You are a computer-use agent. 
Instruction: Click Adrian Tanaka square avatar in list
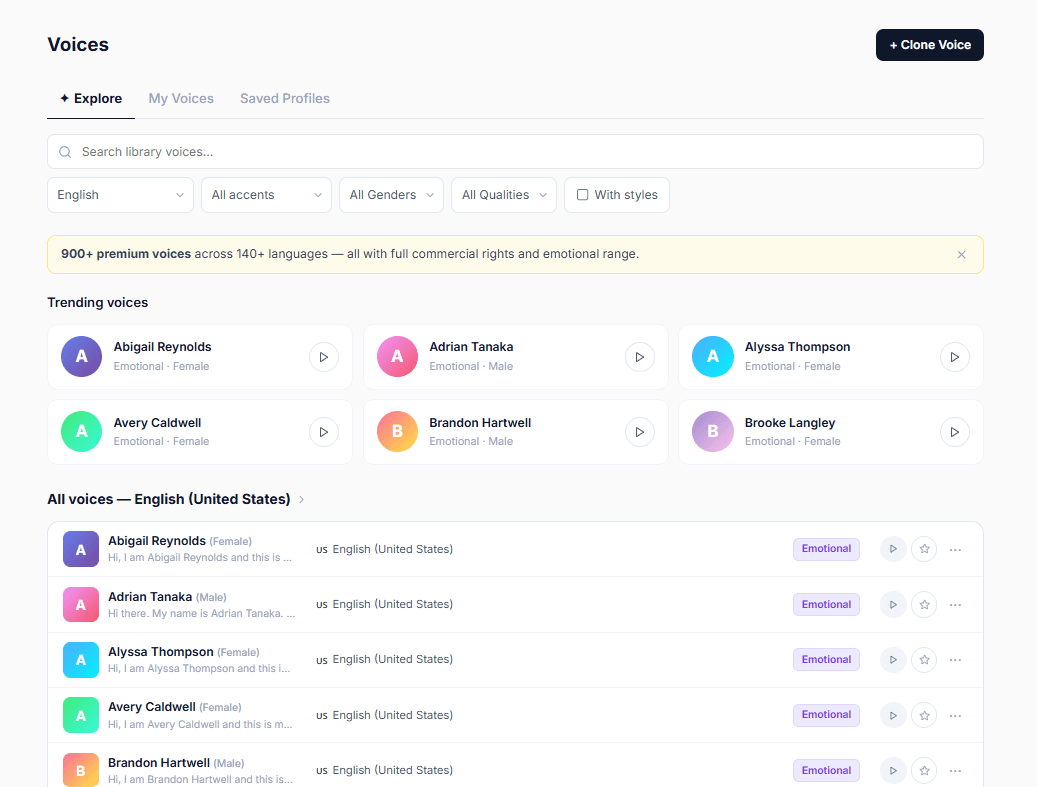point(81,604)
